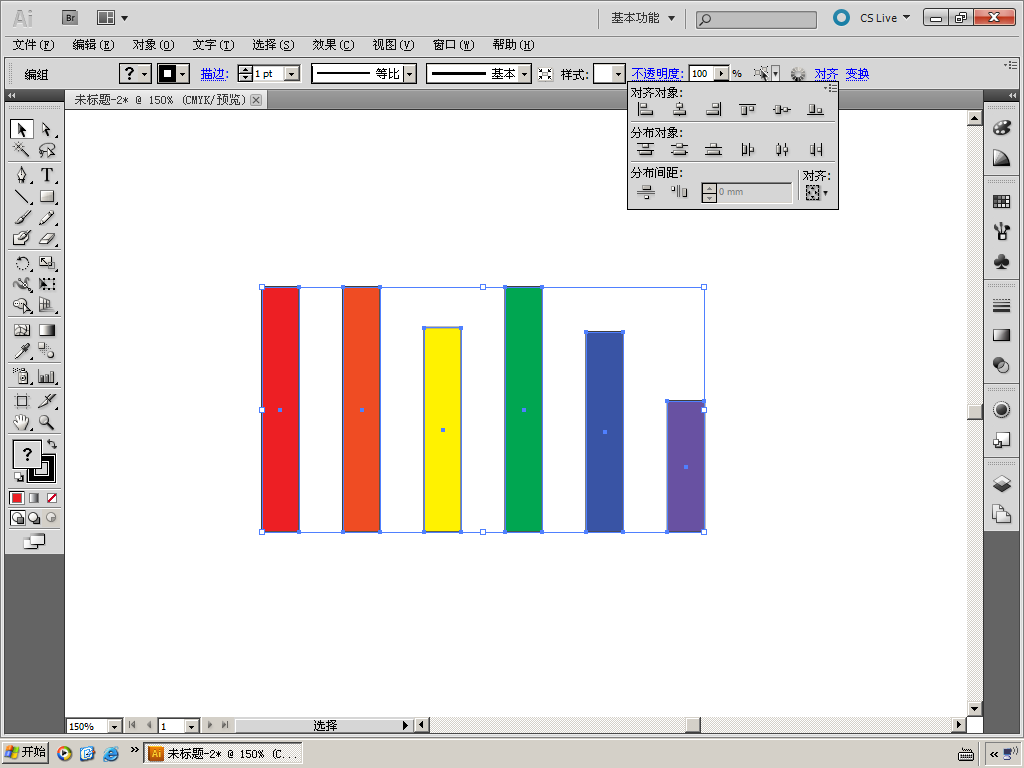
Task: Click horizontal align center icon
Action: (x=680, y=110)
